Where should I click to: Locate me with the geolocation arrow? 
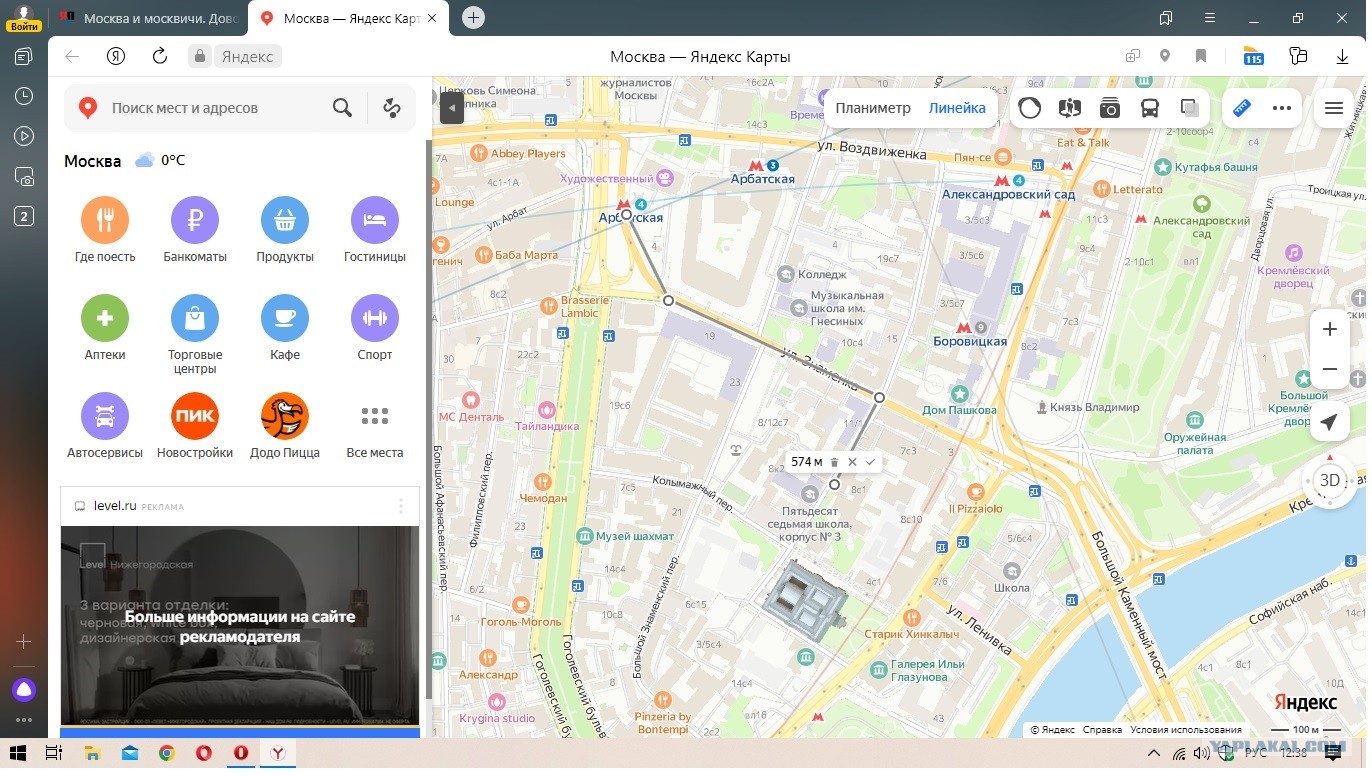(x=1329, y=423)
